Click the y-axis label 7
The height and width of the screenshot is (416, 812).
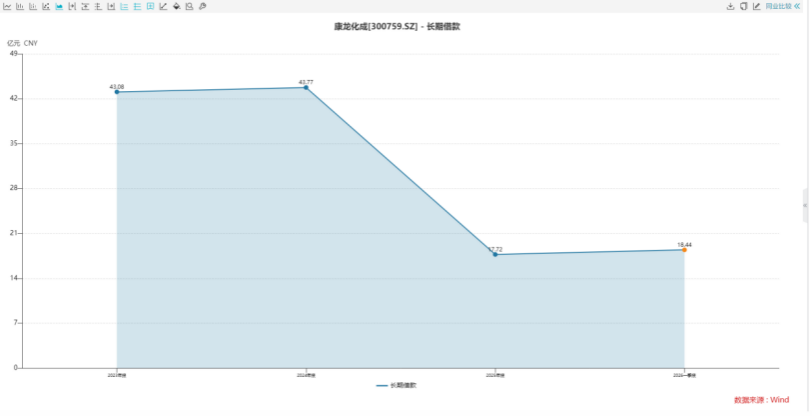click(15, 323)
